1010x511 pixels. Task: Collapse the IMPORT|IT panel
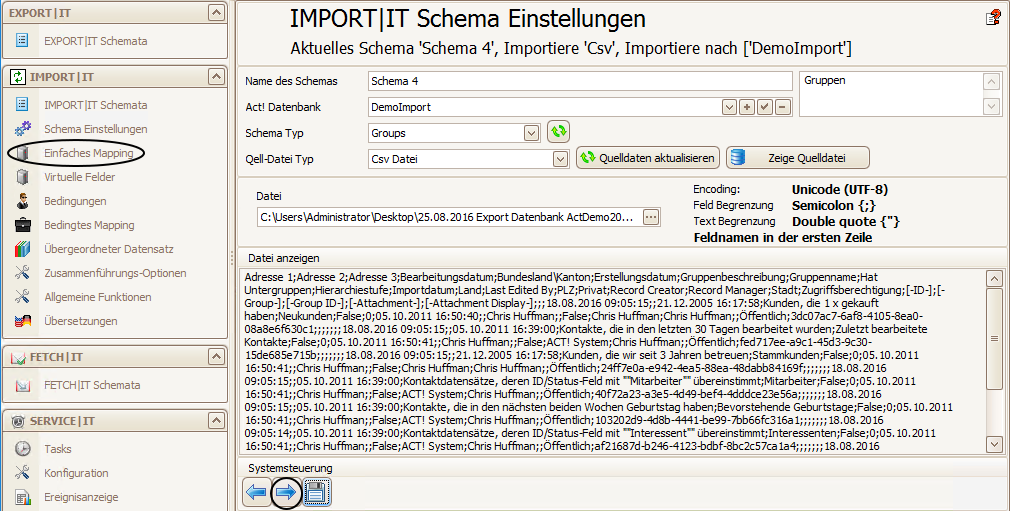(216, 77)
